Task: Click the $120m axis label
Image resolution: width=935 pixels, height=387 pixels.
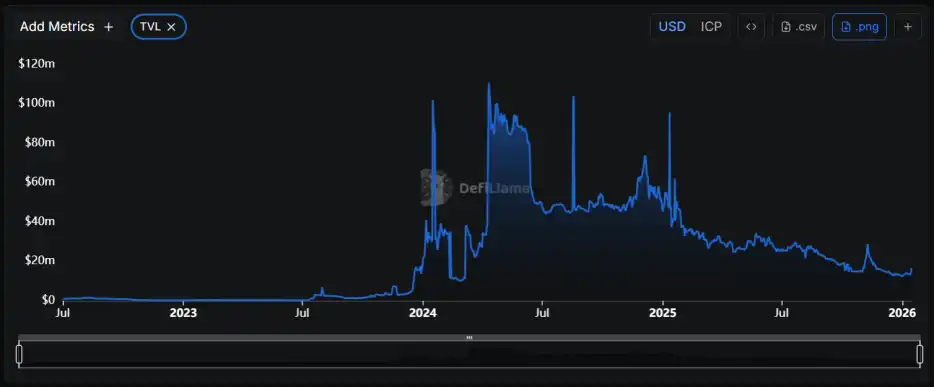Action: (37, 63)
